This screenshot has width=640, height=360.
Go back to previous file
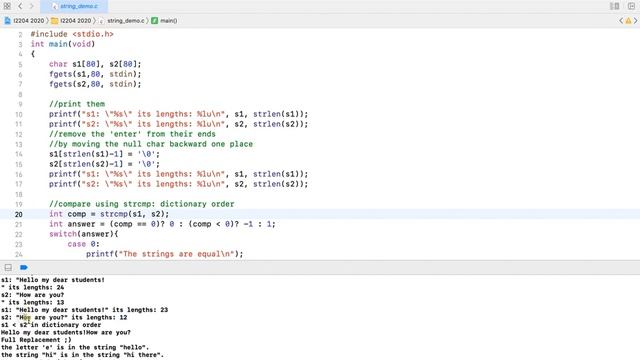click(x=20, y=6)
